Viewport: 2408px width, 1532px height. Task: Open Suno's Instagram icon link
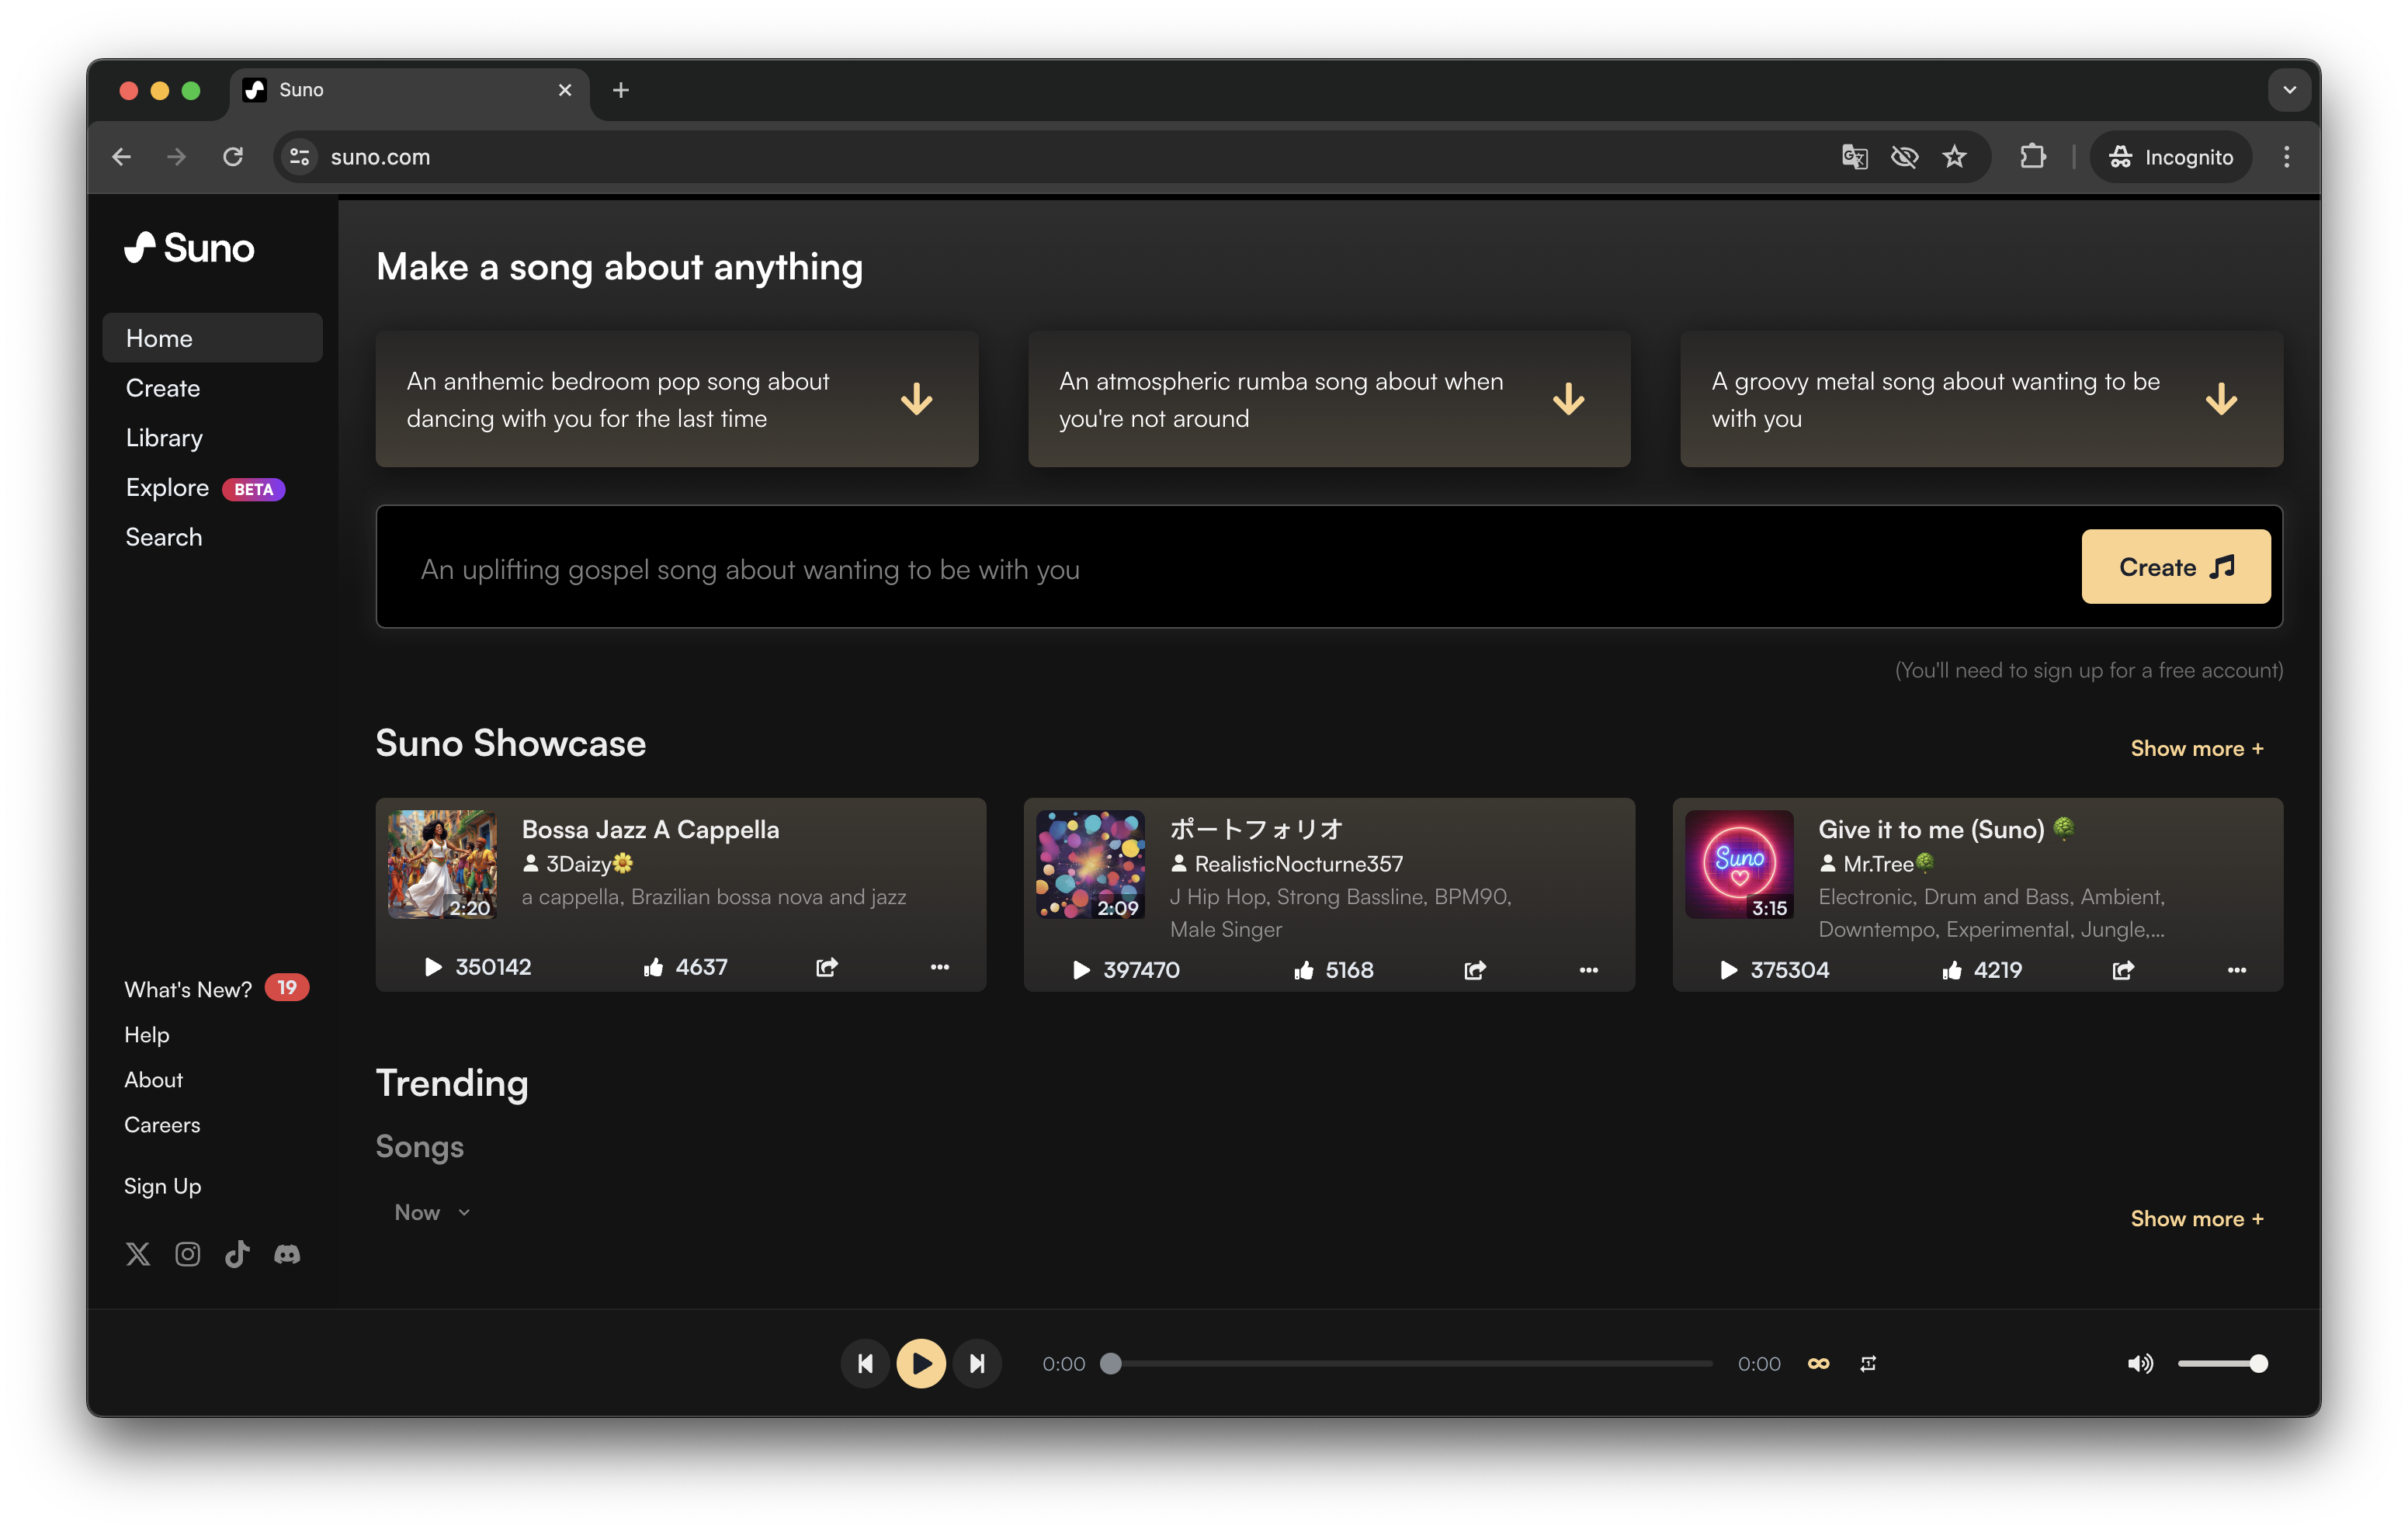pos(187,1254)
